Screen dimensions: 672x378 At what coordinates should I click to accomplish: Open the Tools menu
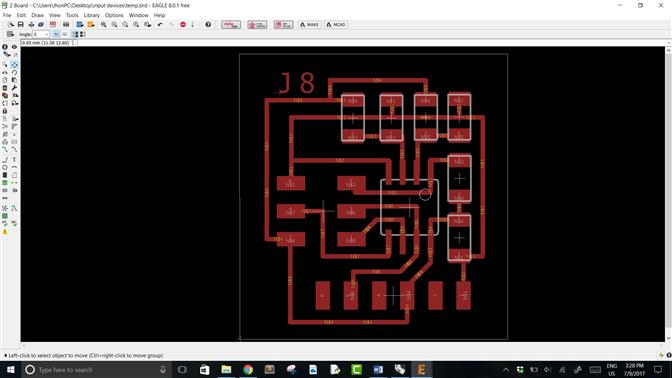pyautogui.click(x=72, y=15)
